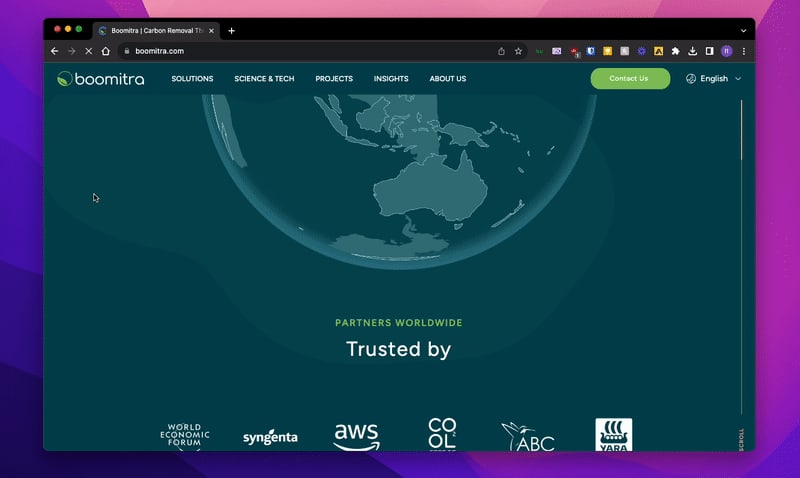Share this page via share icon
Viewport: 800px width, 478px height.
(502, 51)
